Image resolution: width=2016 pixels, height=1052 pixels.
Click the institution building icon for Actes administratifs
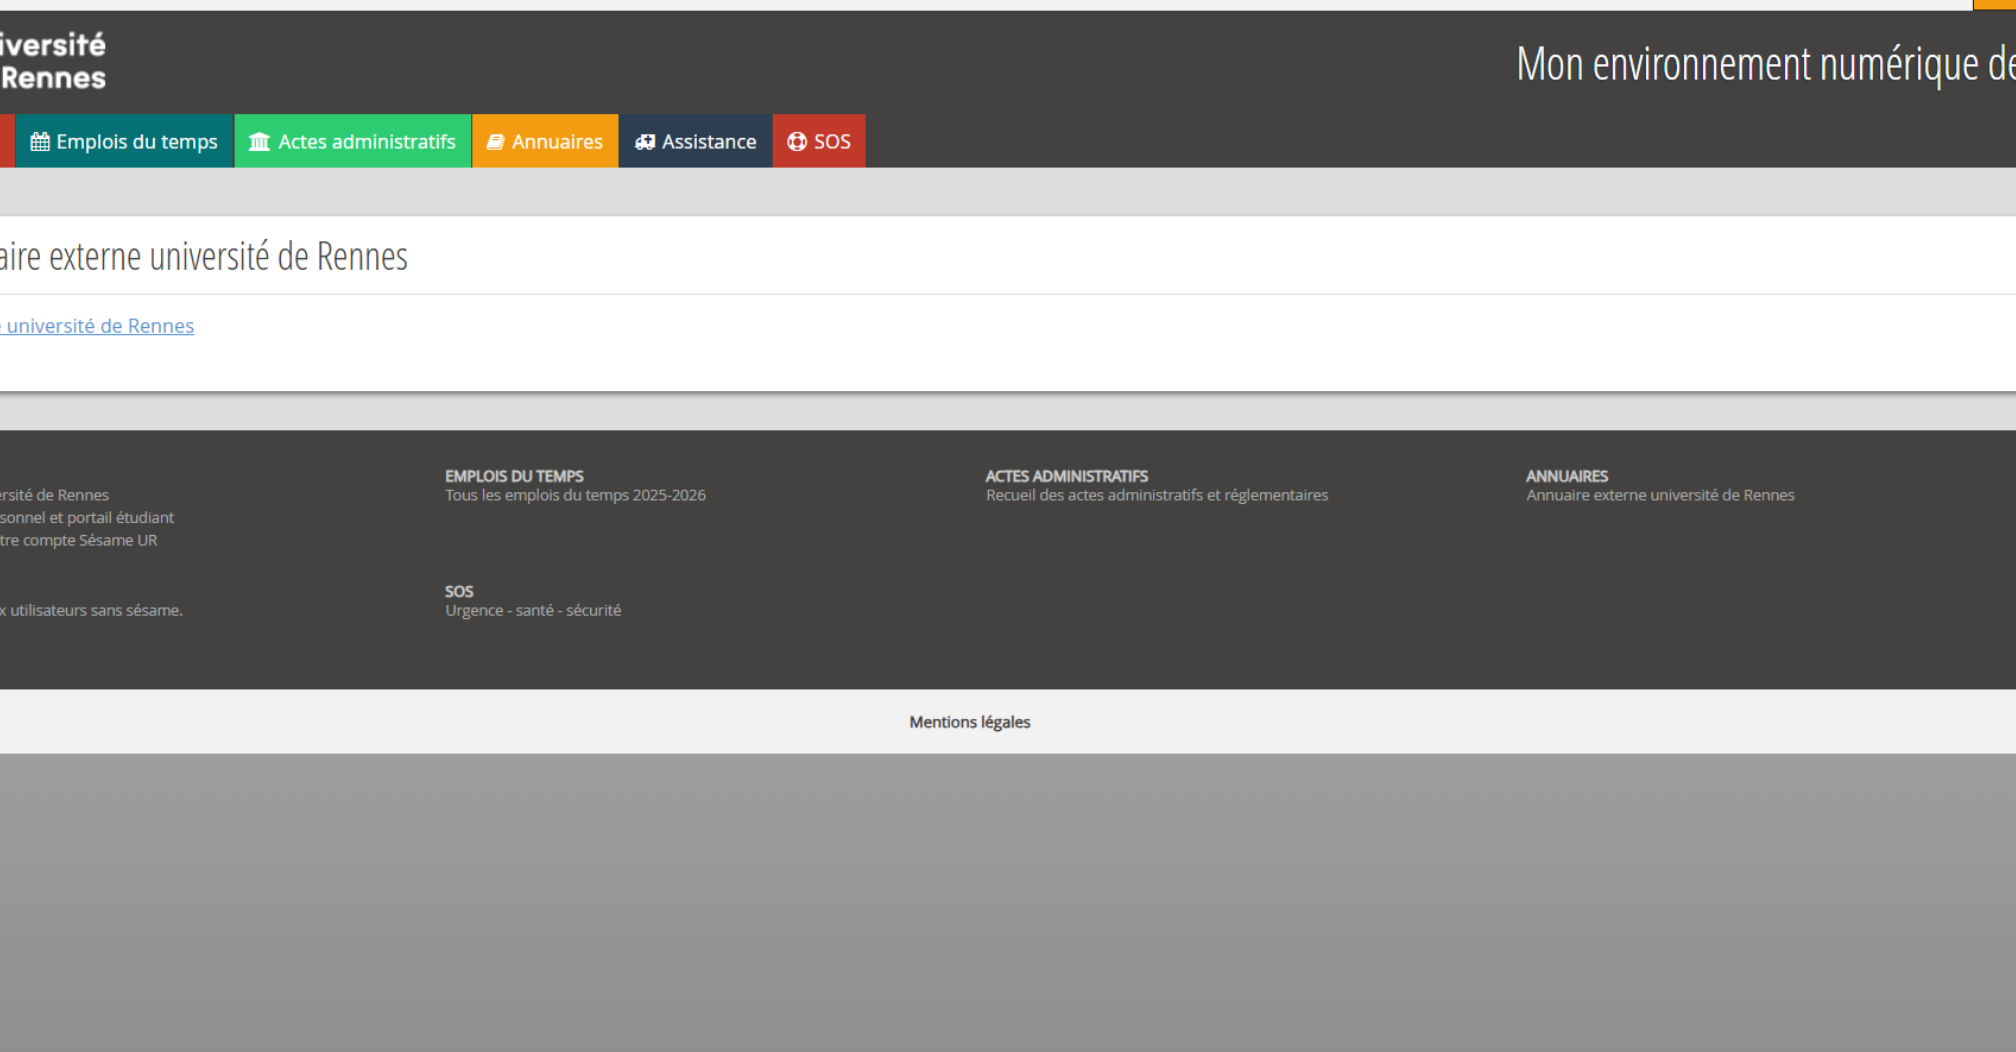tap(259, 142)
